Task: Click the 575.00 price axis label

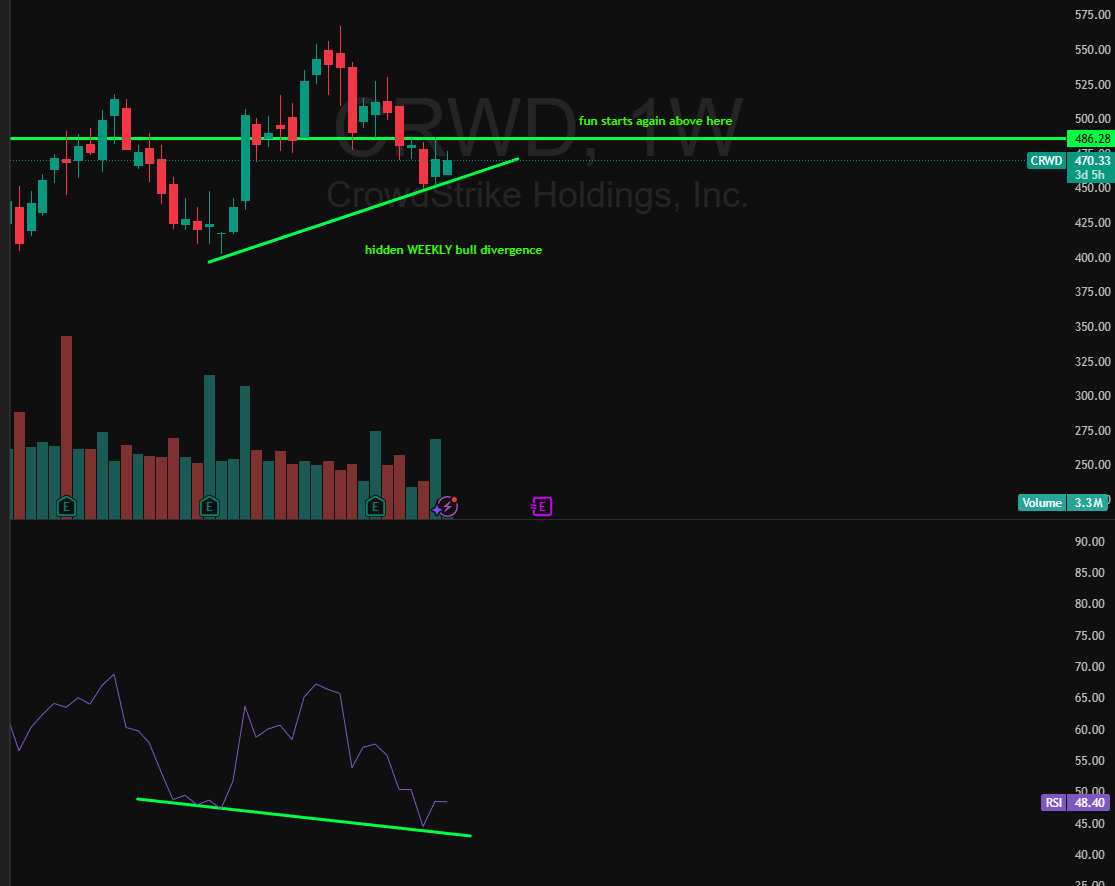Action: click(x=1092, y=14)
